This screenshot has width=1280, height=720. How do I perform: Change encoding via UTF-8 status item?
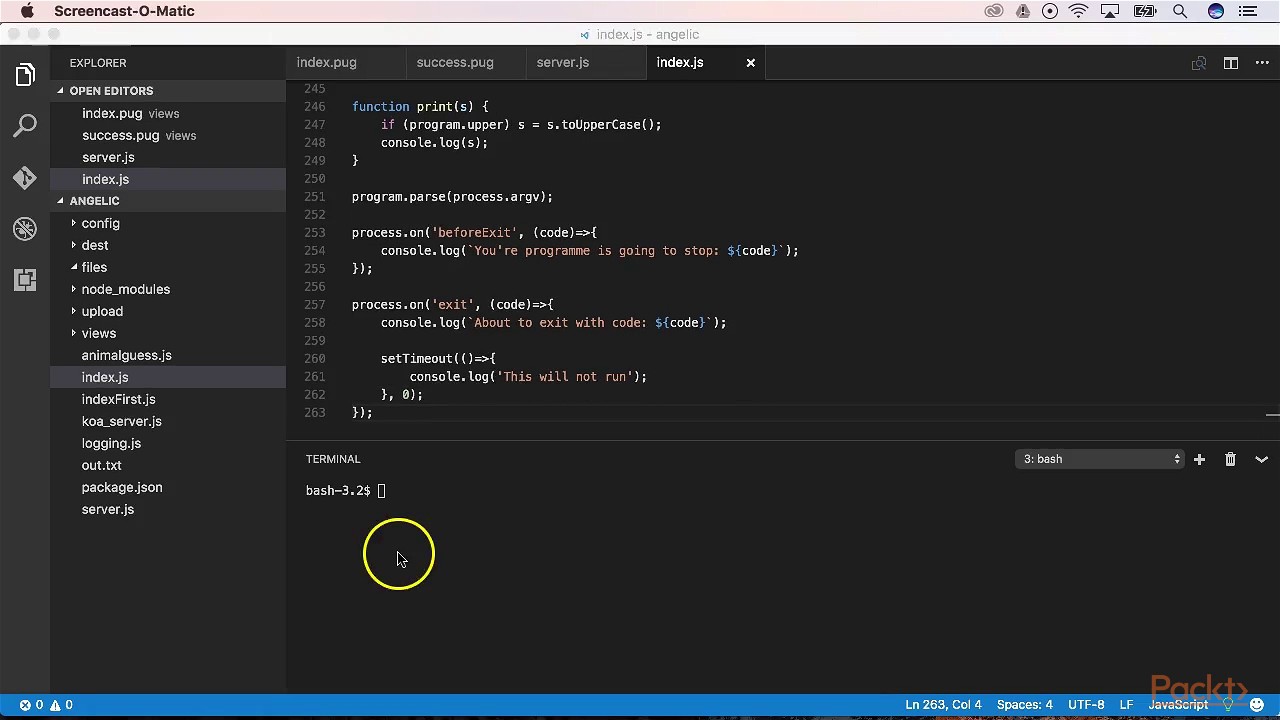coord(1086,705)
